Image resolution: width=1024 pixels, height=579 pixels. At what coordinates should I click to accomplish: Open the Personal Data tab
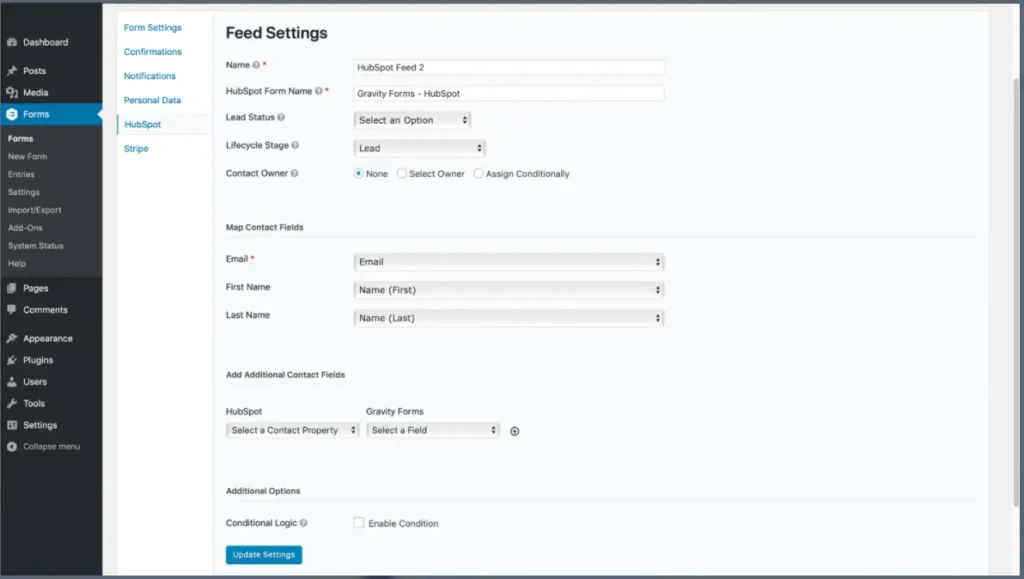[152, 100]
